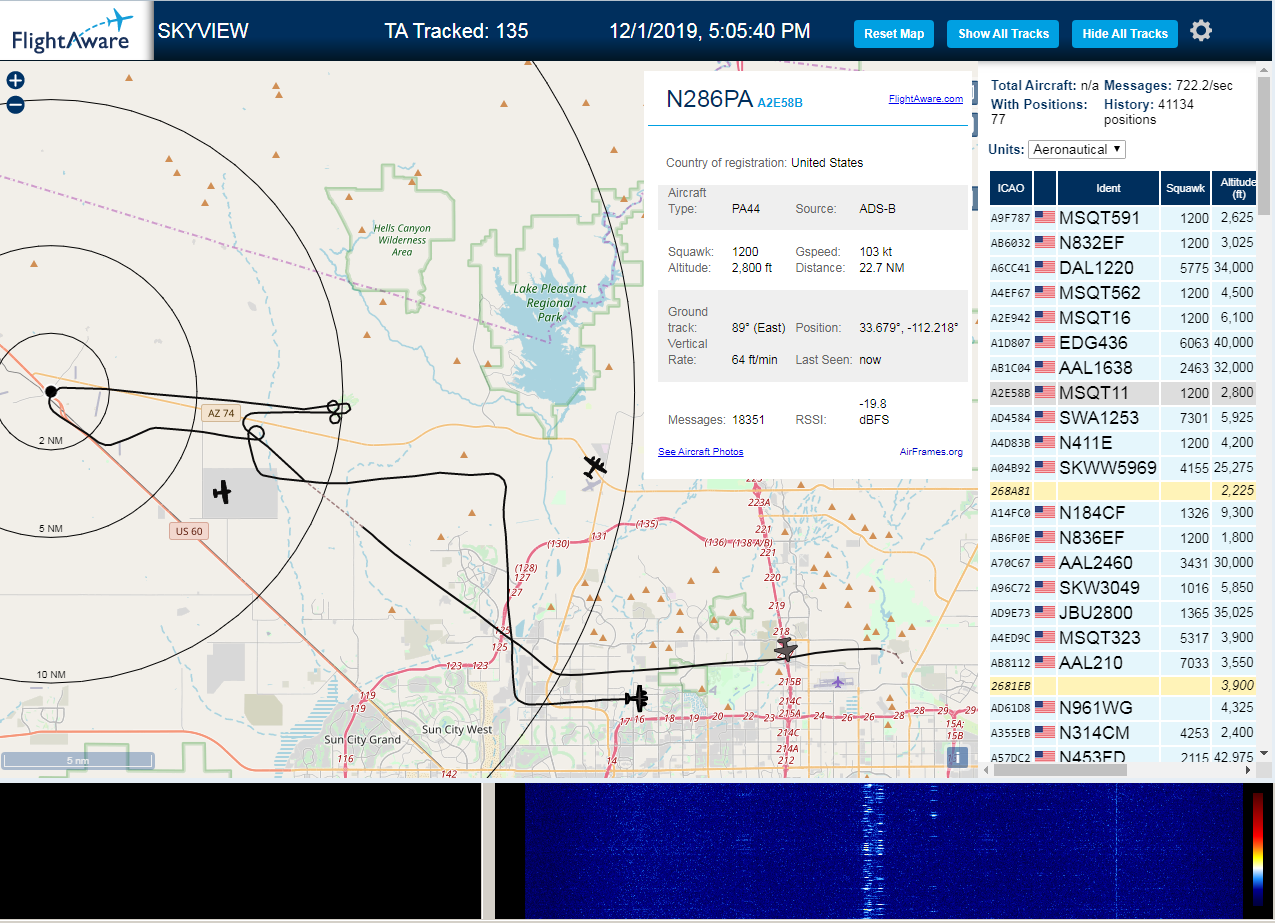Select the DAL1220 aircraft row

[x=1123, y=267]
